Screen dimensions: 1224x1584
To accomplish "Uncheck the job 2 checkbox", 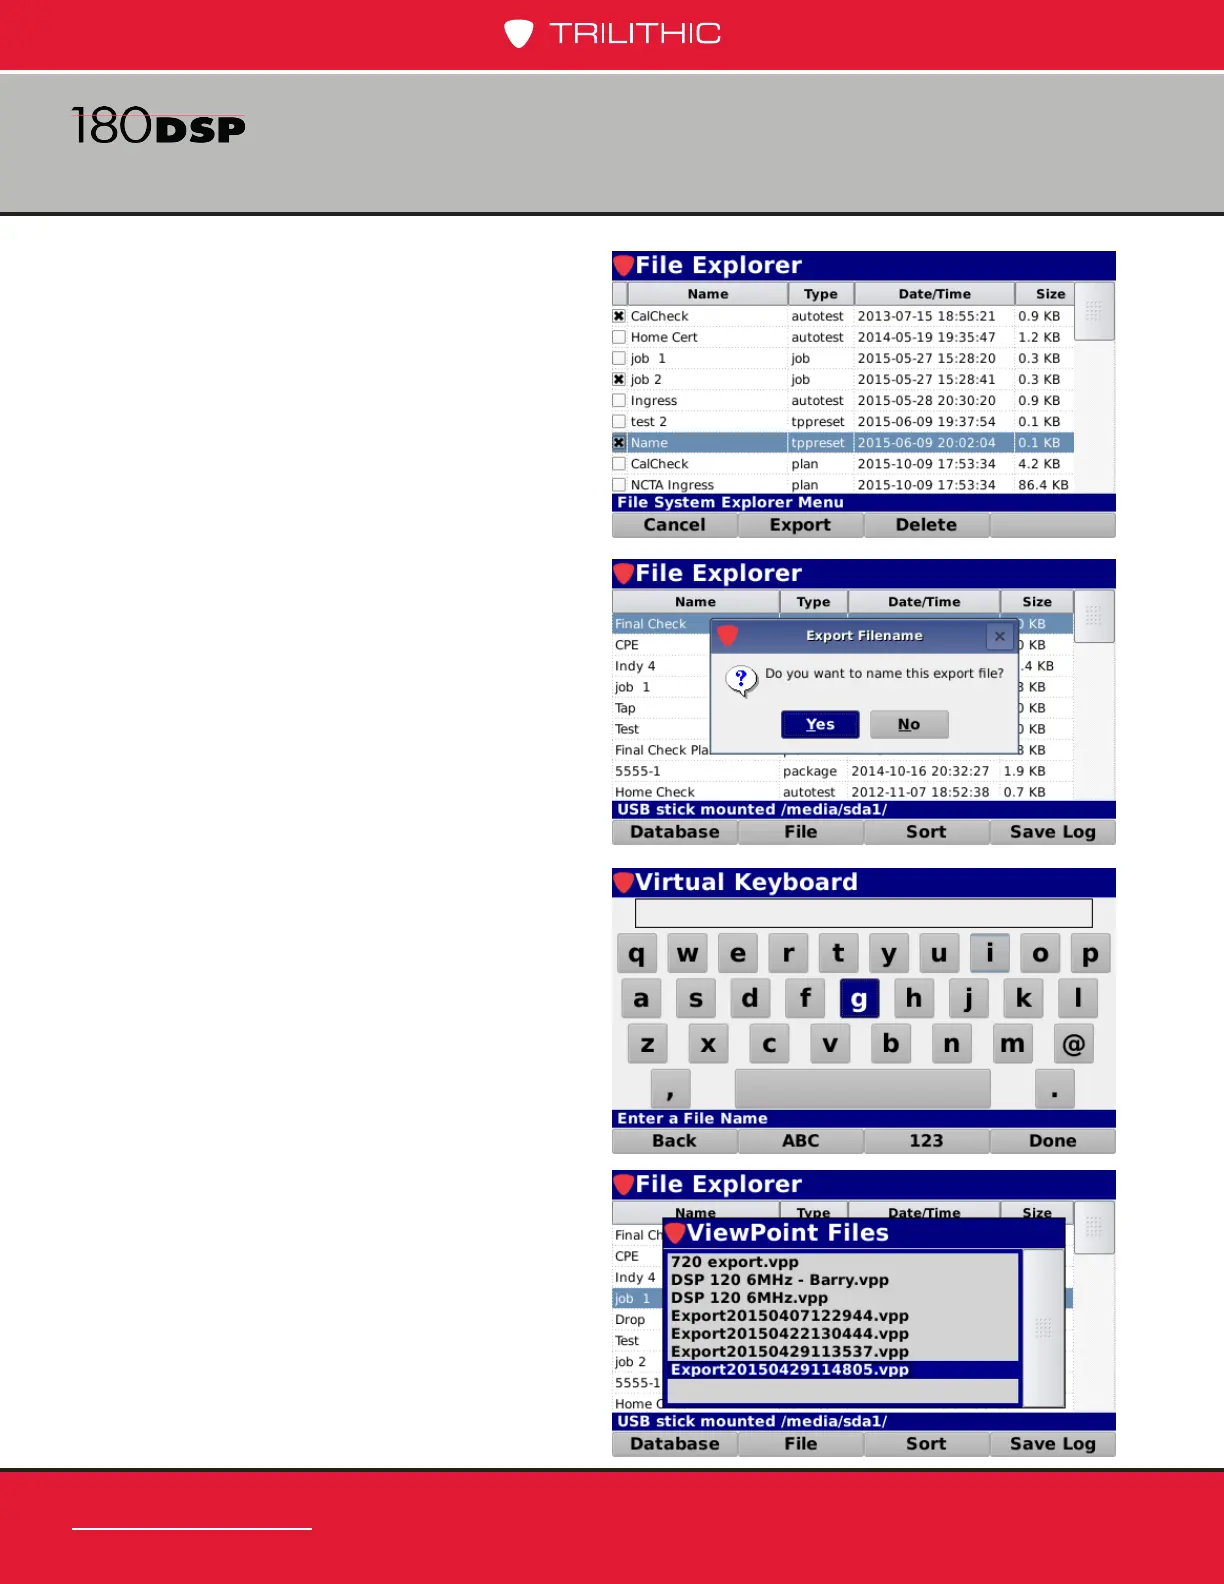I will point(619,379).
